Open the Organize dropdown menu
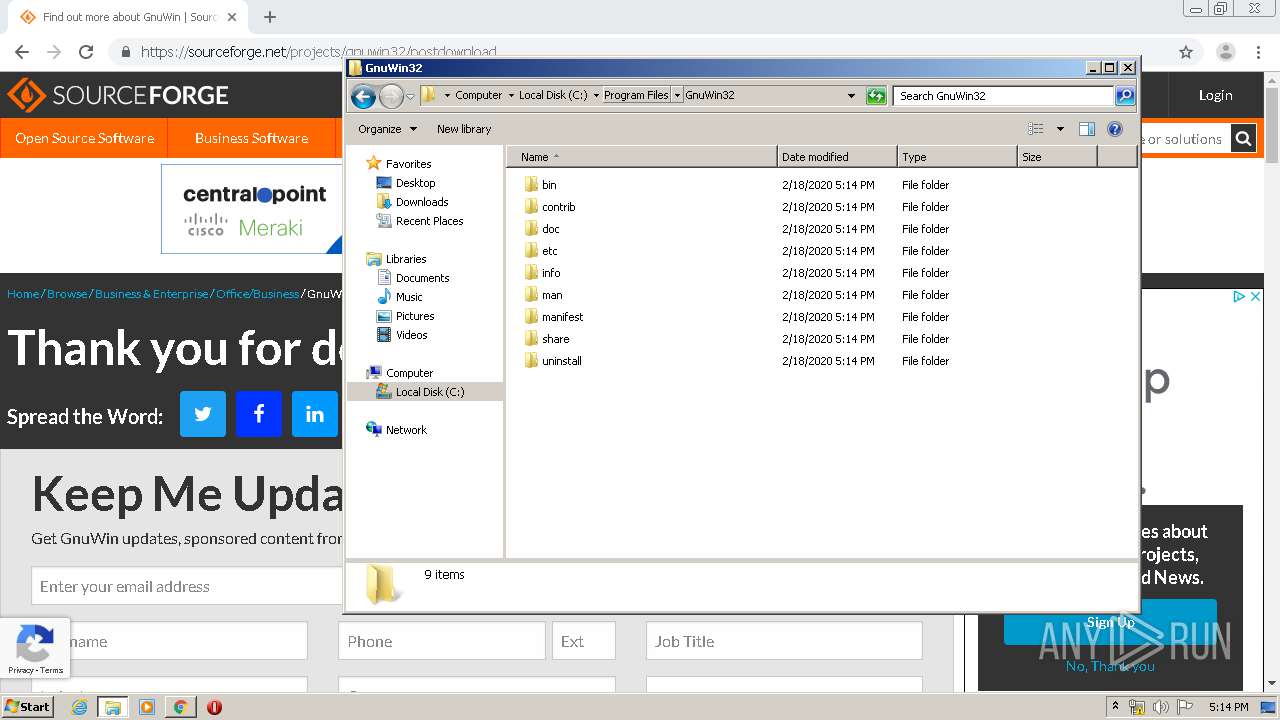Image resolution: width=1280 pixels, height=720 pixels. (x=387, y=129)
